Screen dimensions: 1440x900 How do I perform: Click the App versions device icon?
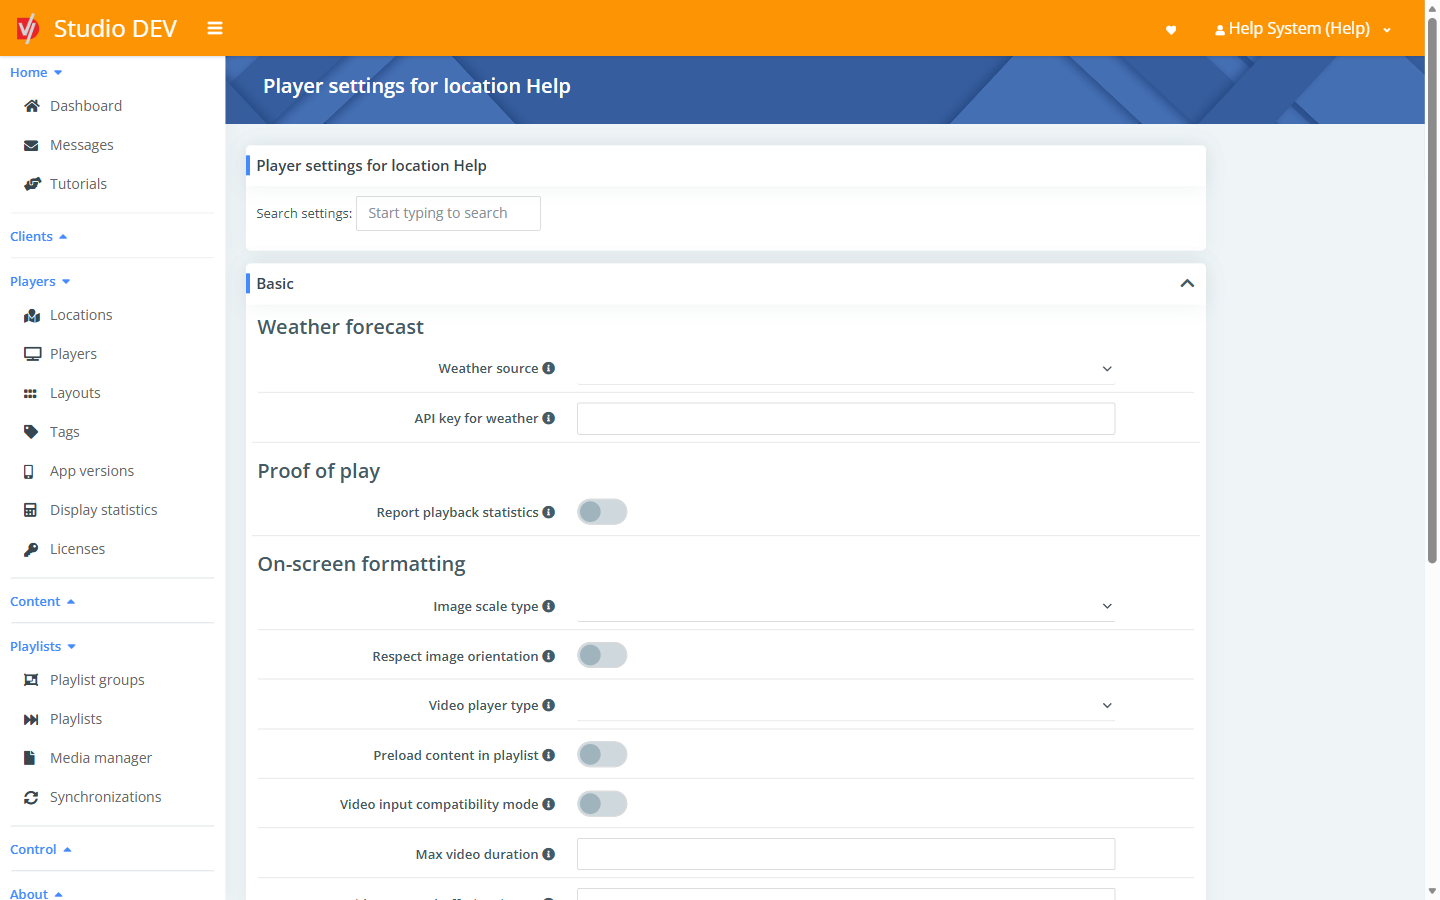coord(29,471)
